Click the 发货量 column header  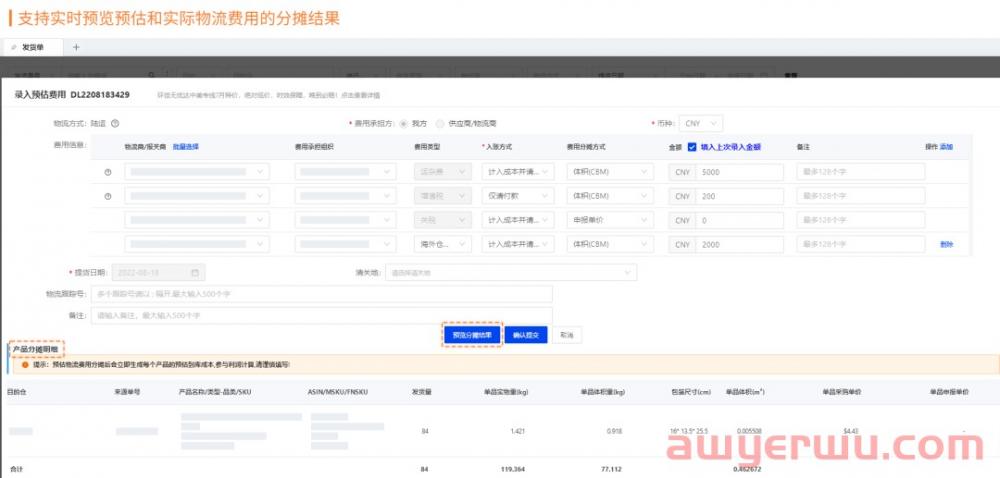[422, 392]
